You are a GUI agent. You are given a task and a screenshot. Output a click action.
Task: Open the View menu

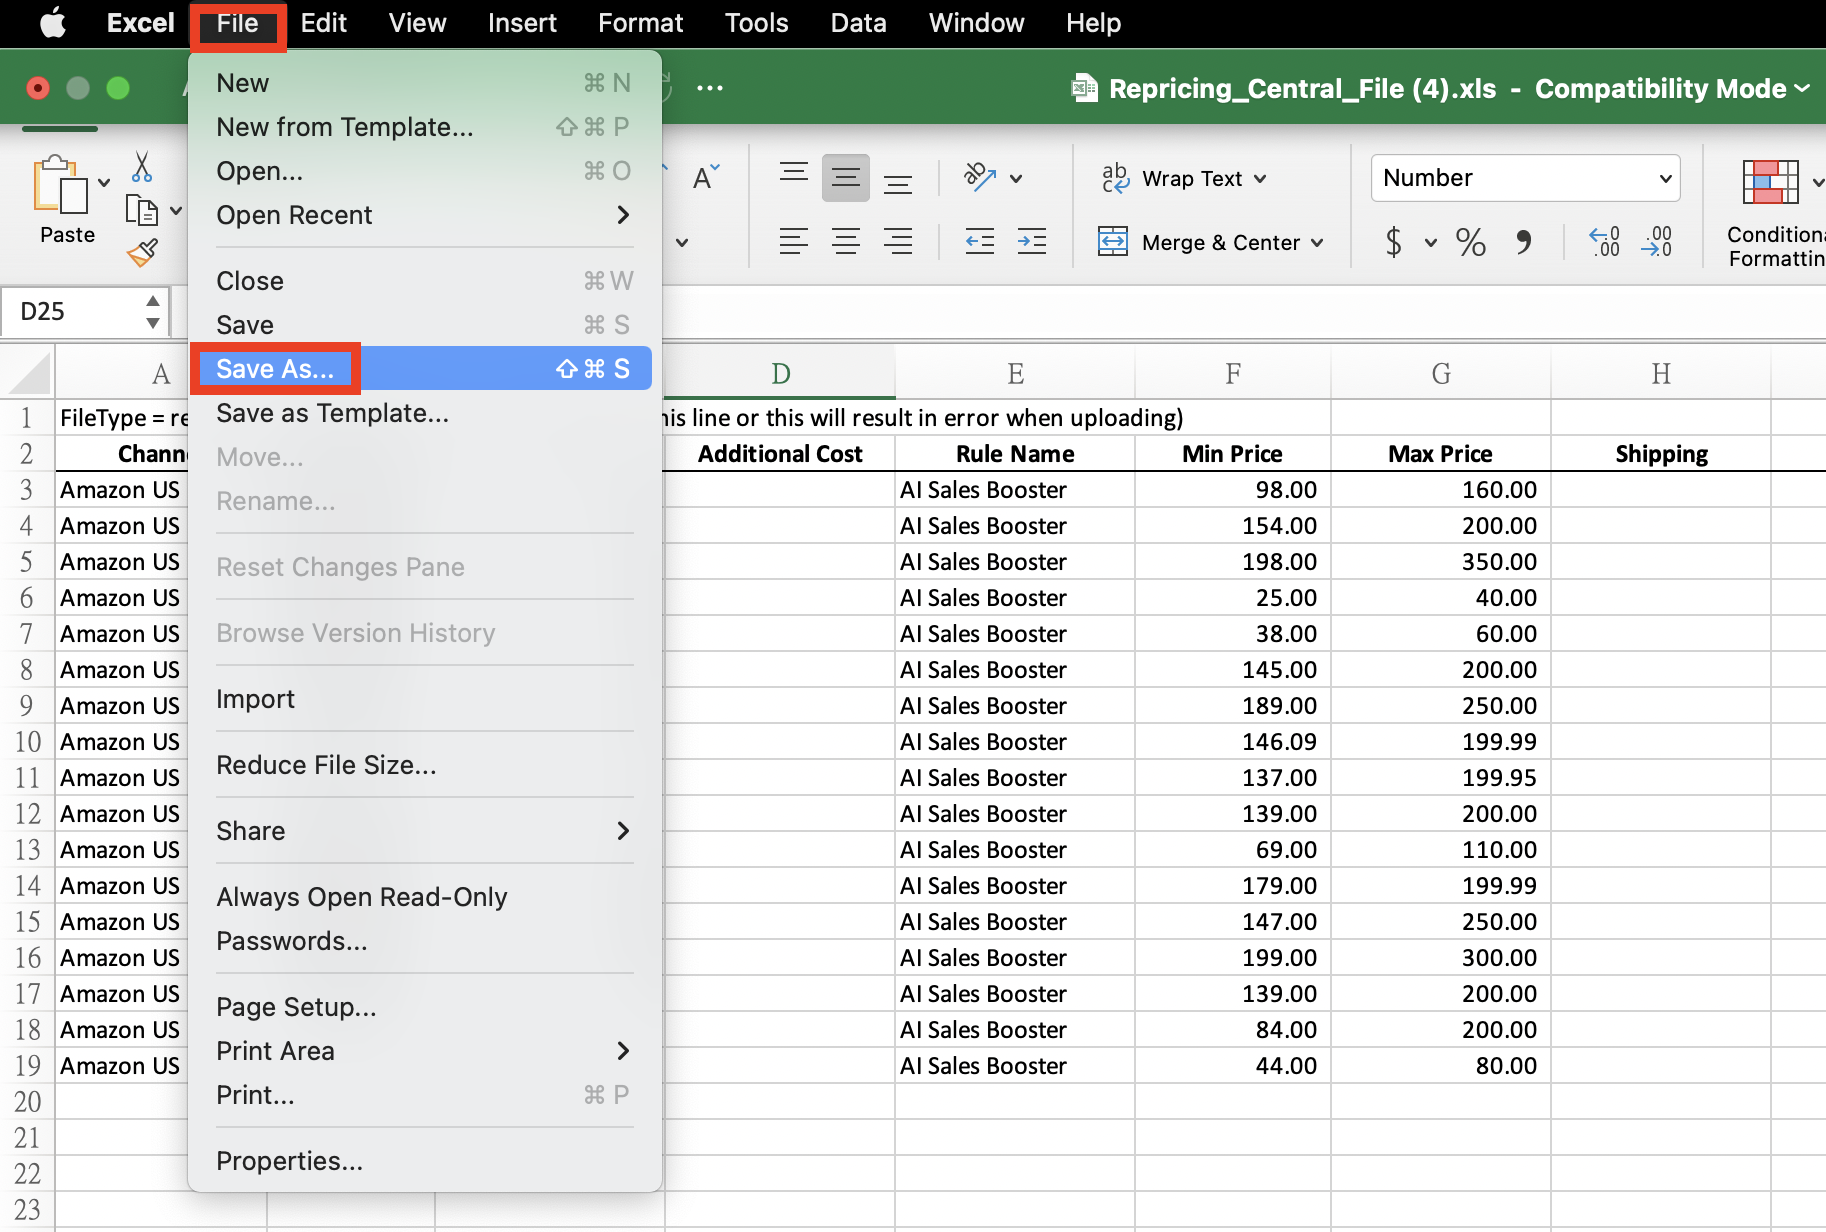click(x=417, y=23)
